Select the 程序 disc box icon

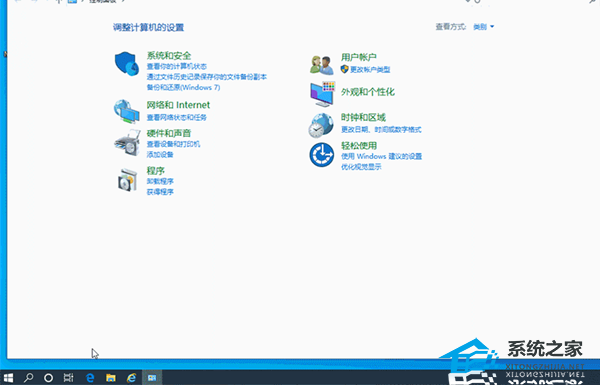(x=127, y=179)
